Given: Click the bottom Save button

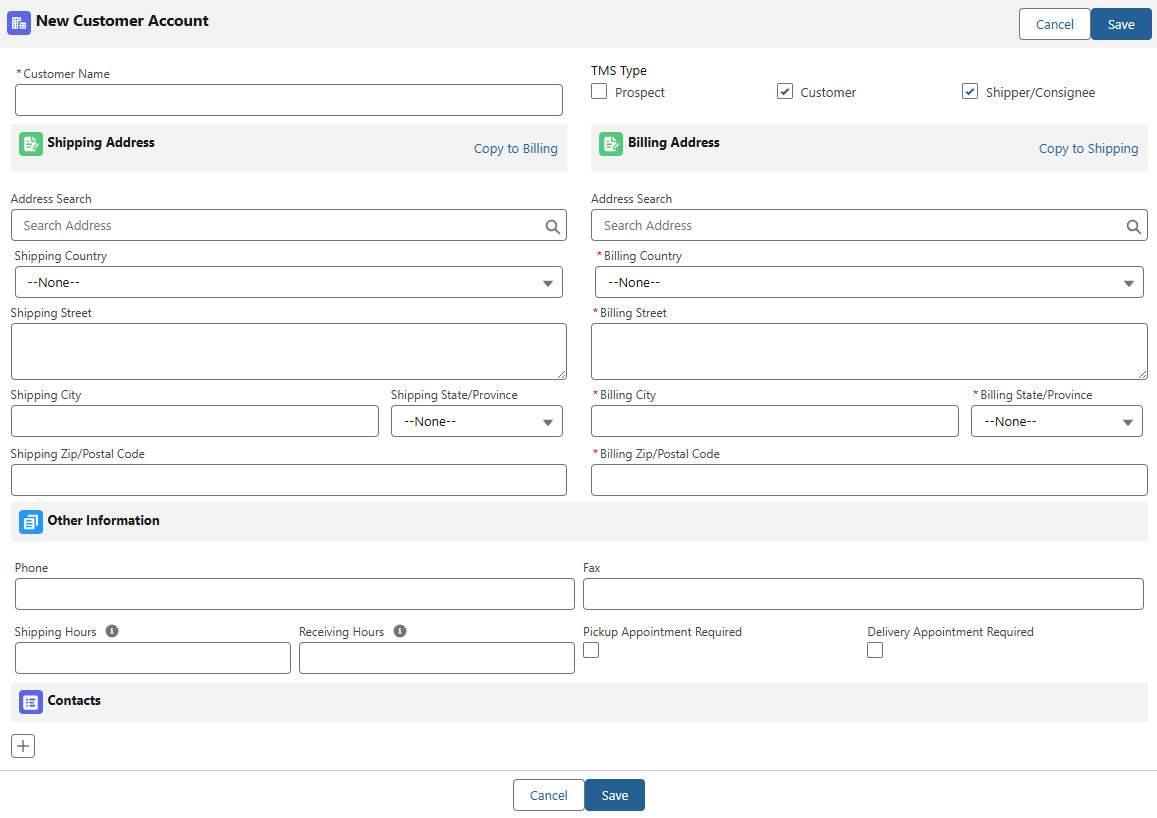Looking at the screenshot, I should (615, 795).
